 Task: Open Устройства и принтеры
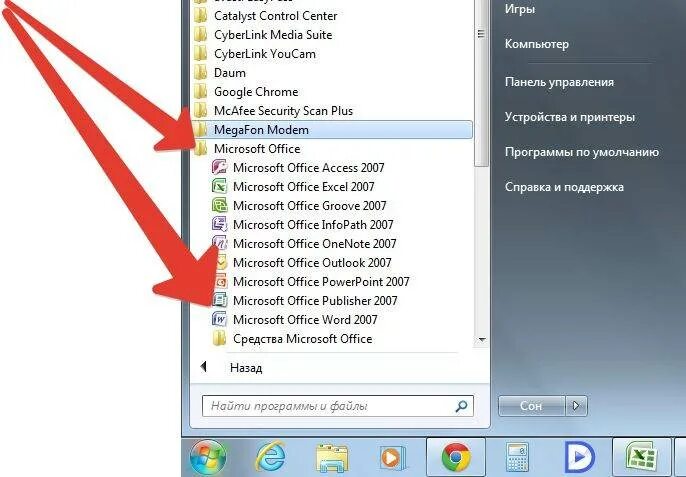tap(570, 117)
